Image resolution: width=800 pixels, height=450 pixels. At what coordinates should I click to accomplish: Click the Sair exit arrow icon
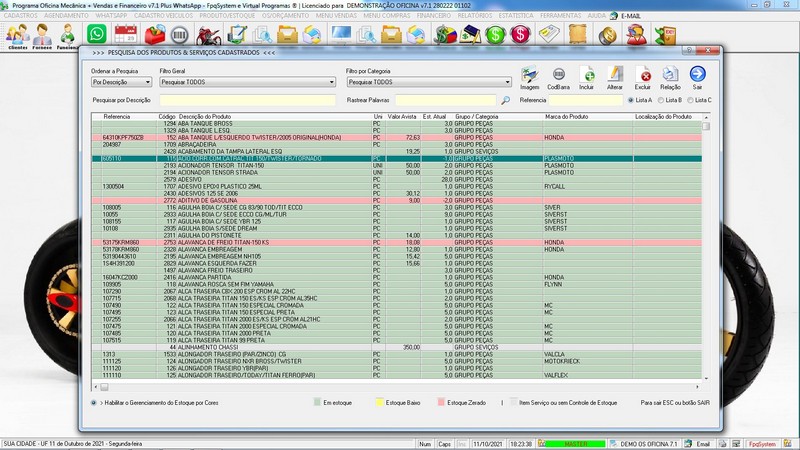(698, 74)
